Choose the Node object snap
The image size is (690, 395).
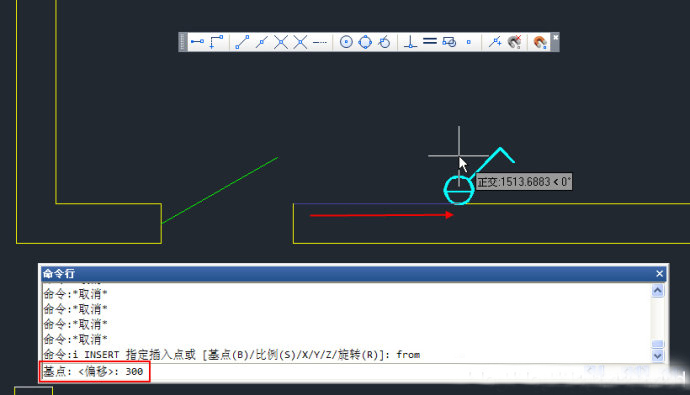469,42
